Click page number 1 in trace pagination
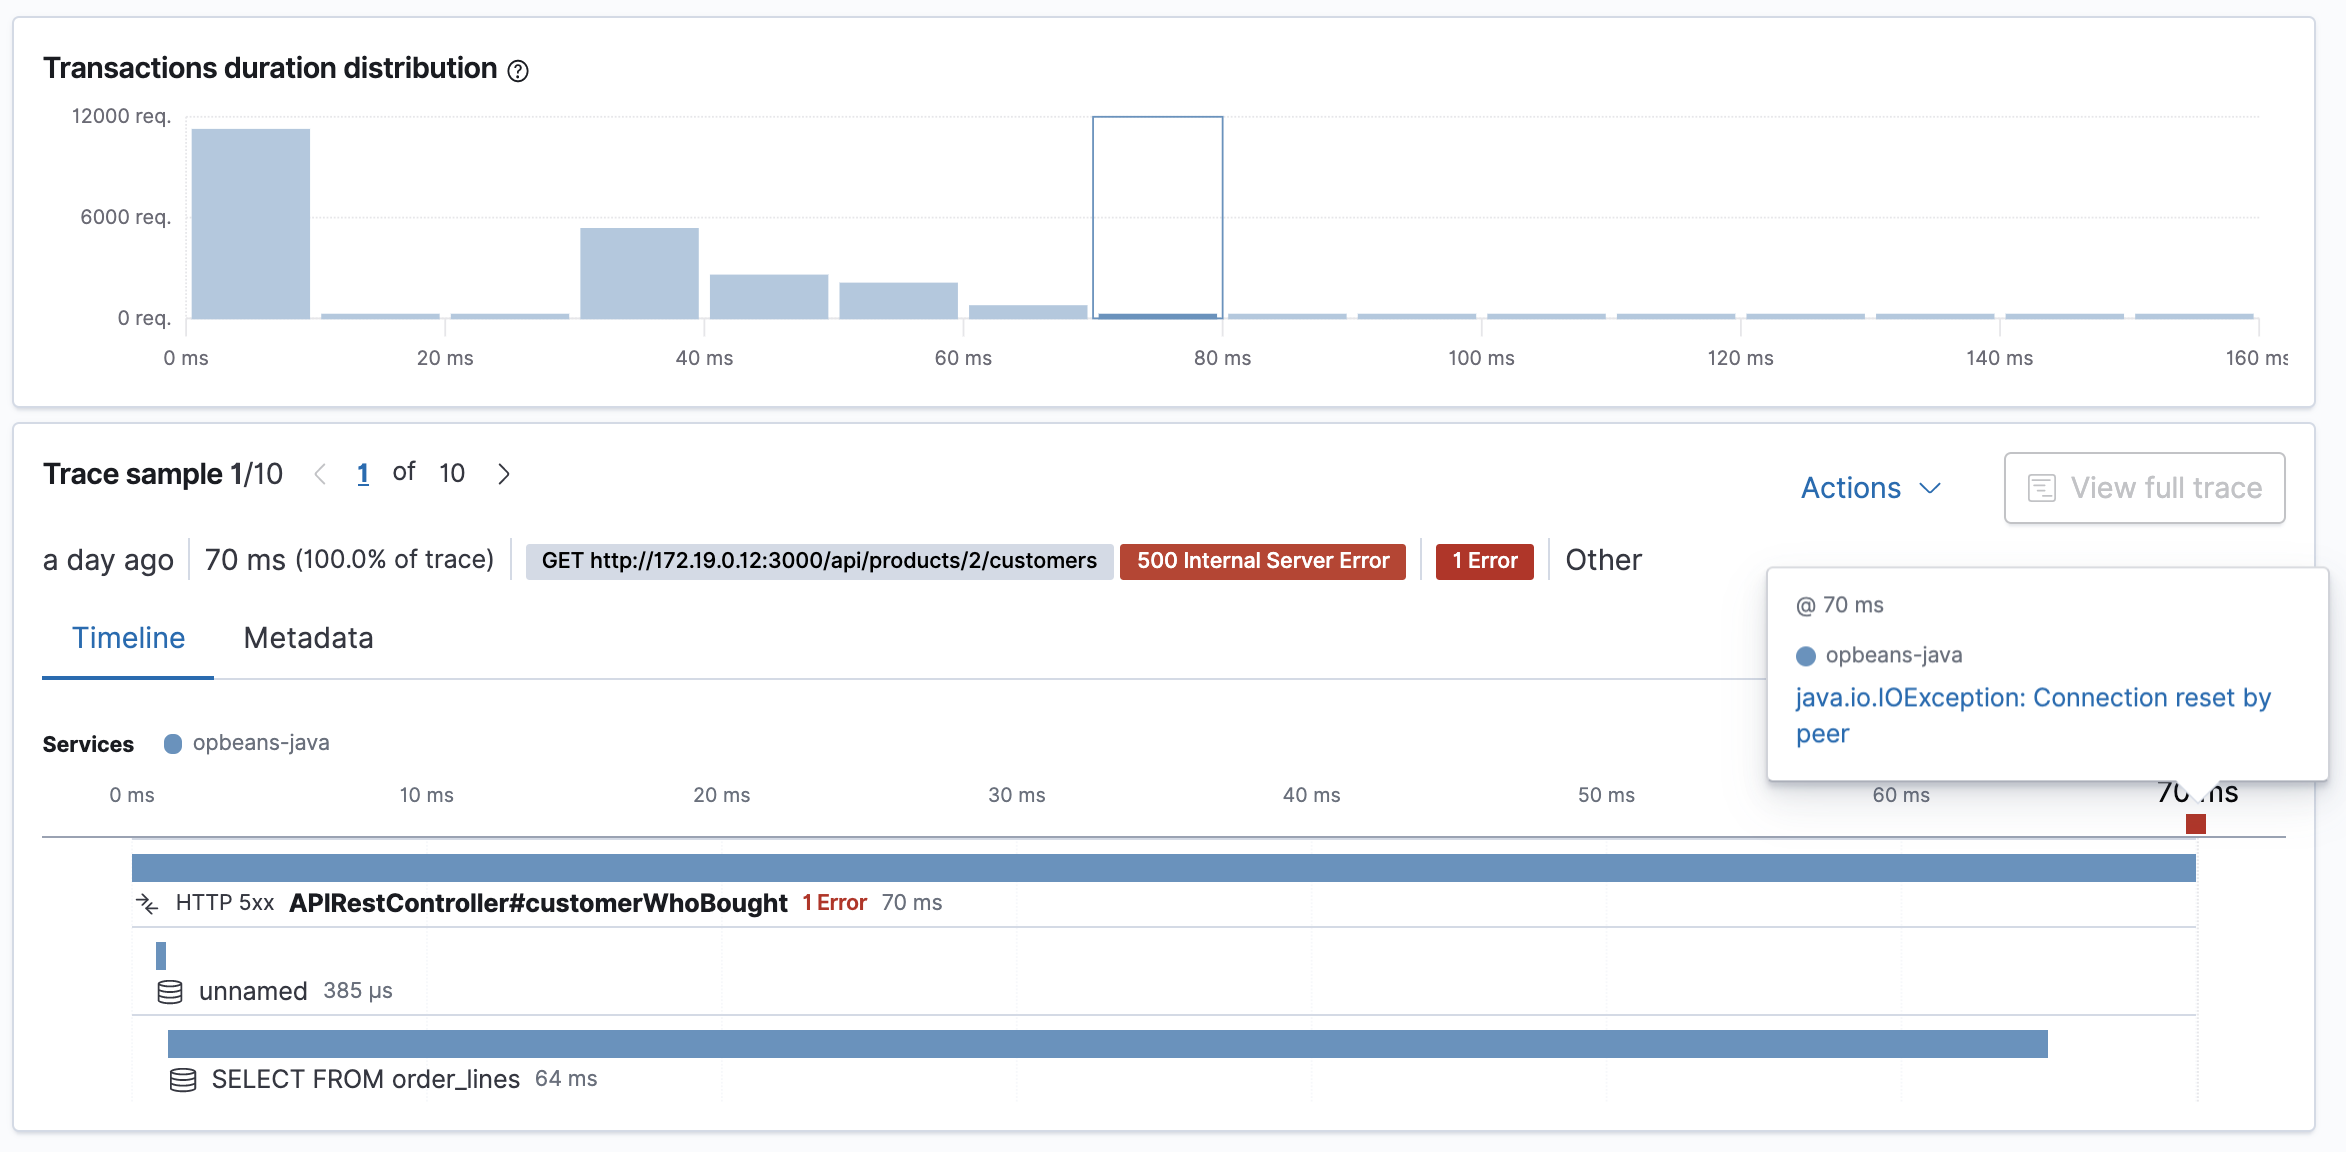The height and width of the screenshot is (1152, 2346). (x=363, y=473)
